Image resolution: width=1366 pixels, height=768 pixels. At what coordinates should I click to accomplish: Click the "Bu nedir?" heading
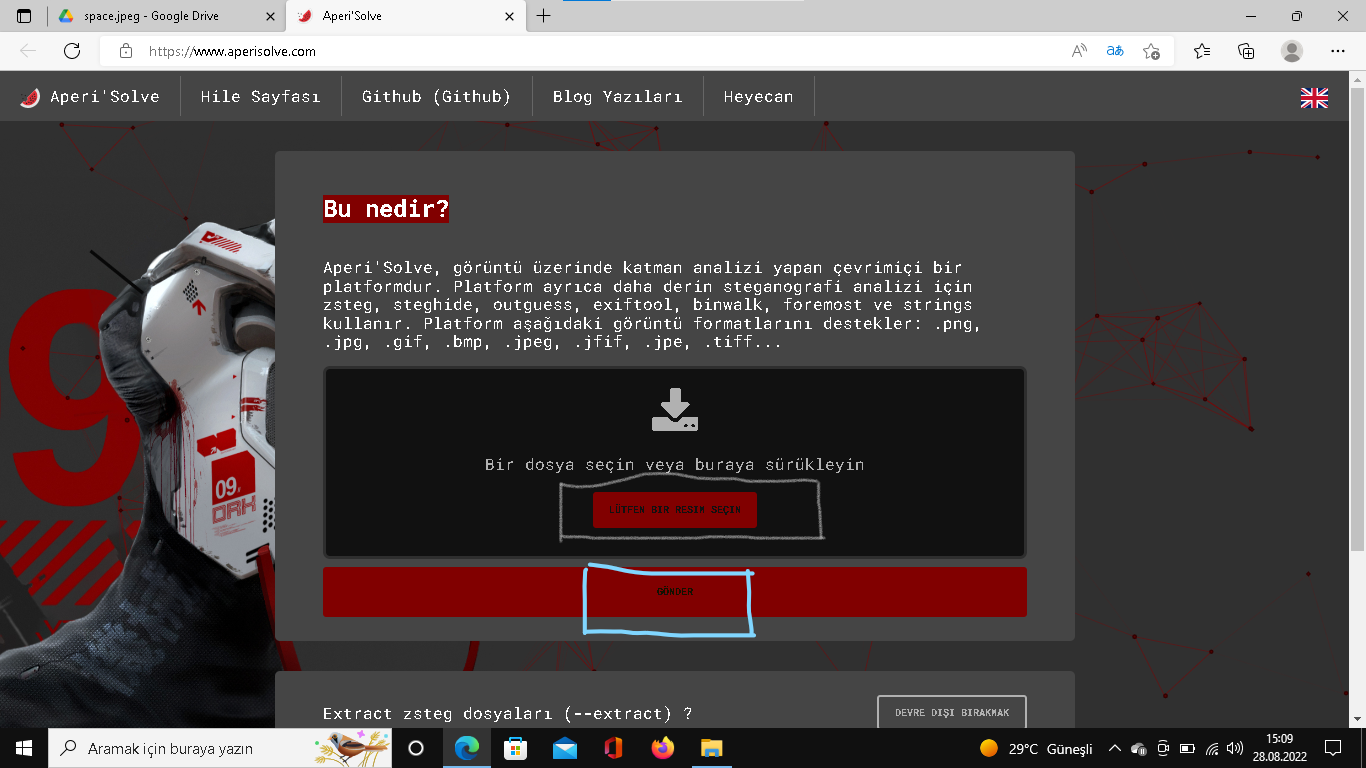point(386,209)
